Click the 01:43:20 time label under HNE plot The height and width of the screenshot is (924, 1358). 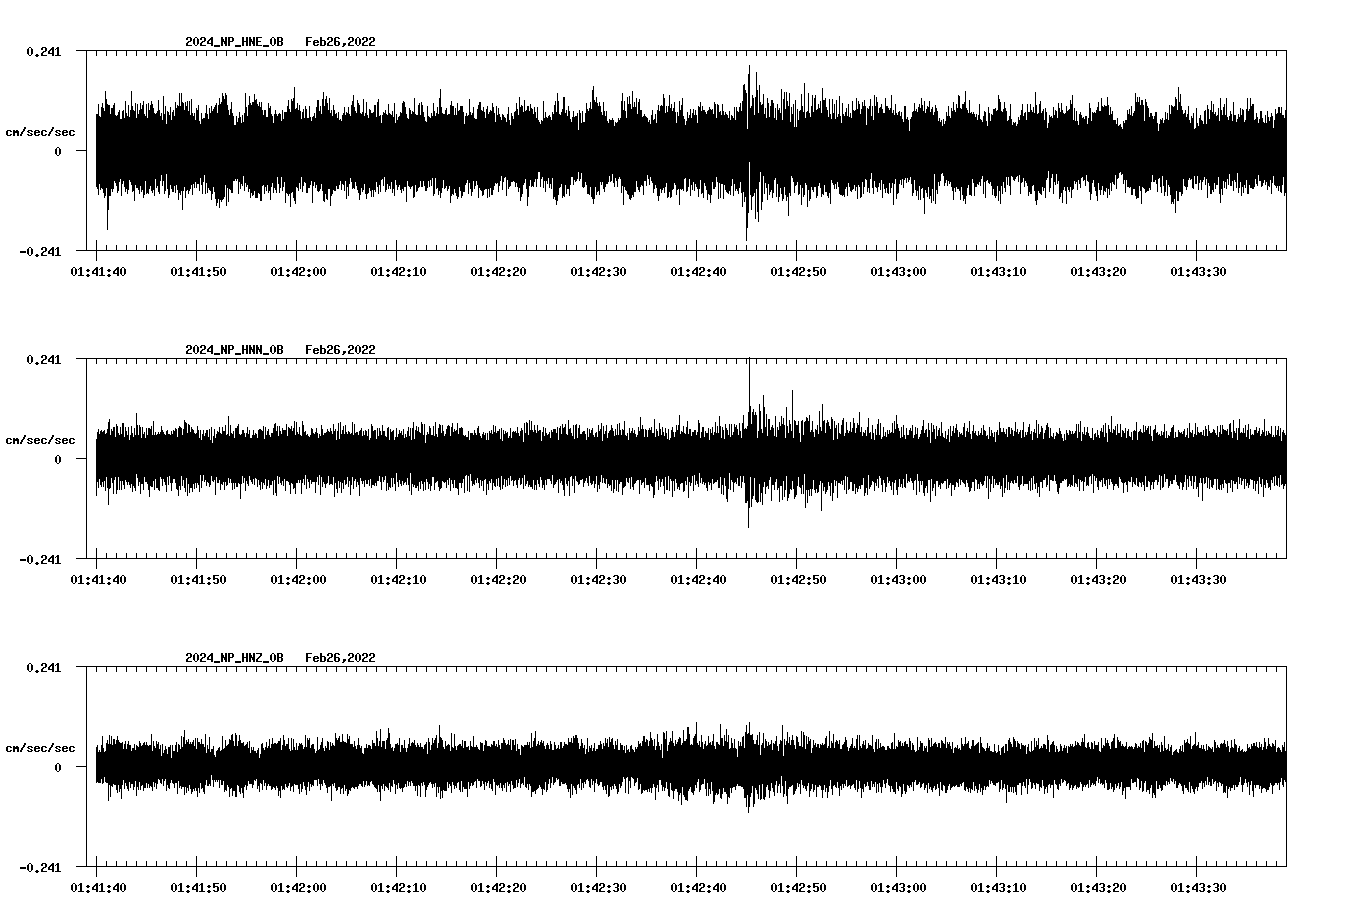pyautogui.click(x=1098, y=272)
